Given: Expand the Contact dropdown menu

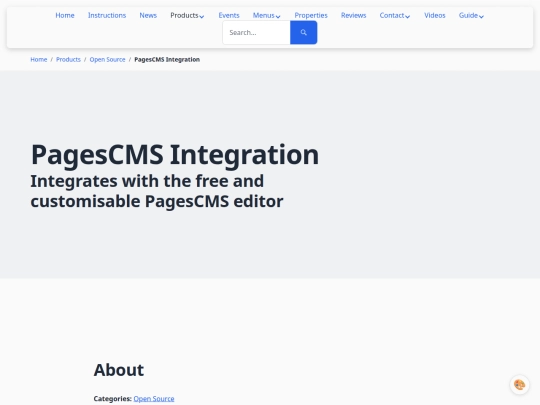Looking at the screenshot, I should [395, 15].
